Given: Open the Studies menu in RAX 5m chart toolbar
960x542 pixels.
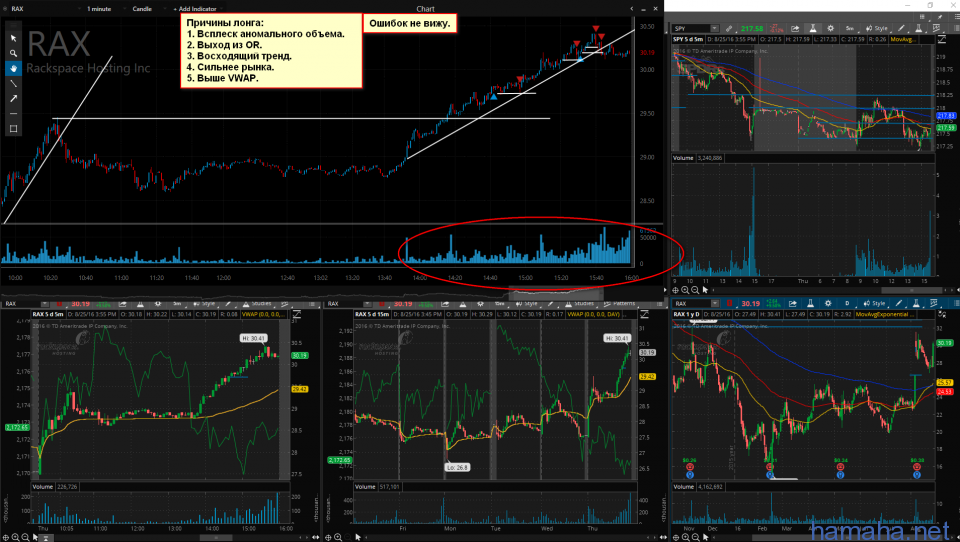Looking at the screenshot, I should (x=258, y=304).
